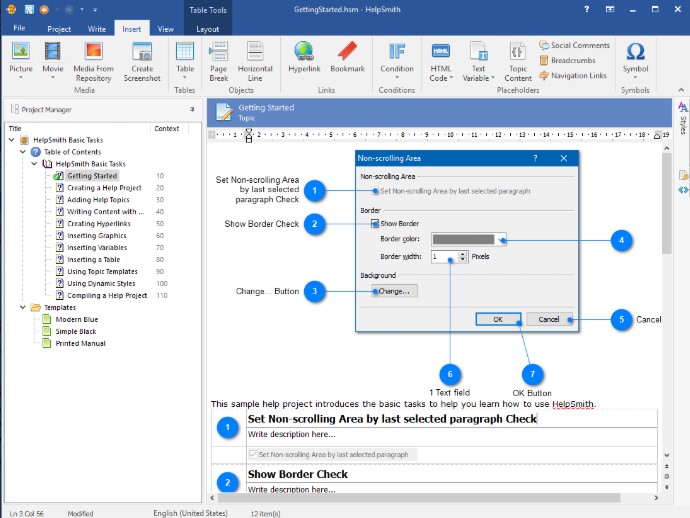
Task: Collapse the Templates folder in tree
Action: point(22,307)
